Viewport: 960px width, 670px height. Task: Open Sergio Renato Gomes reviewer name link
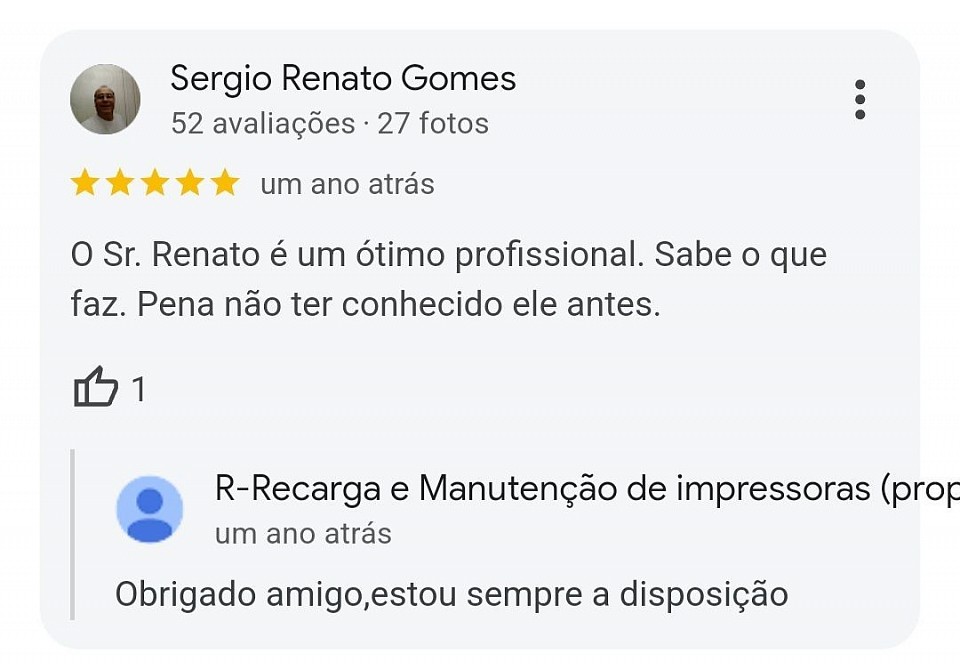pos(343,79)
